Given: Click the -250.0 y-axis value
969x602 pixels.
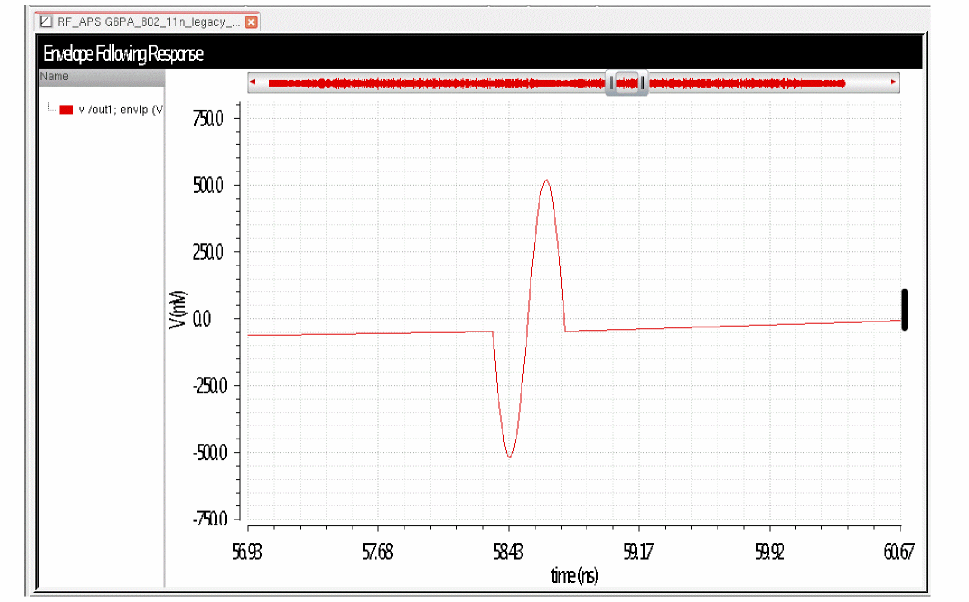Looking at the screenshot, I should click(210, 386).
